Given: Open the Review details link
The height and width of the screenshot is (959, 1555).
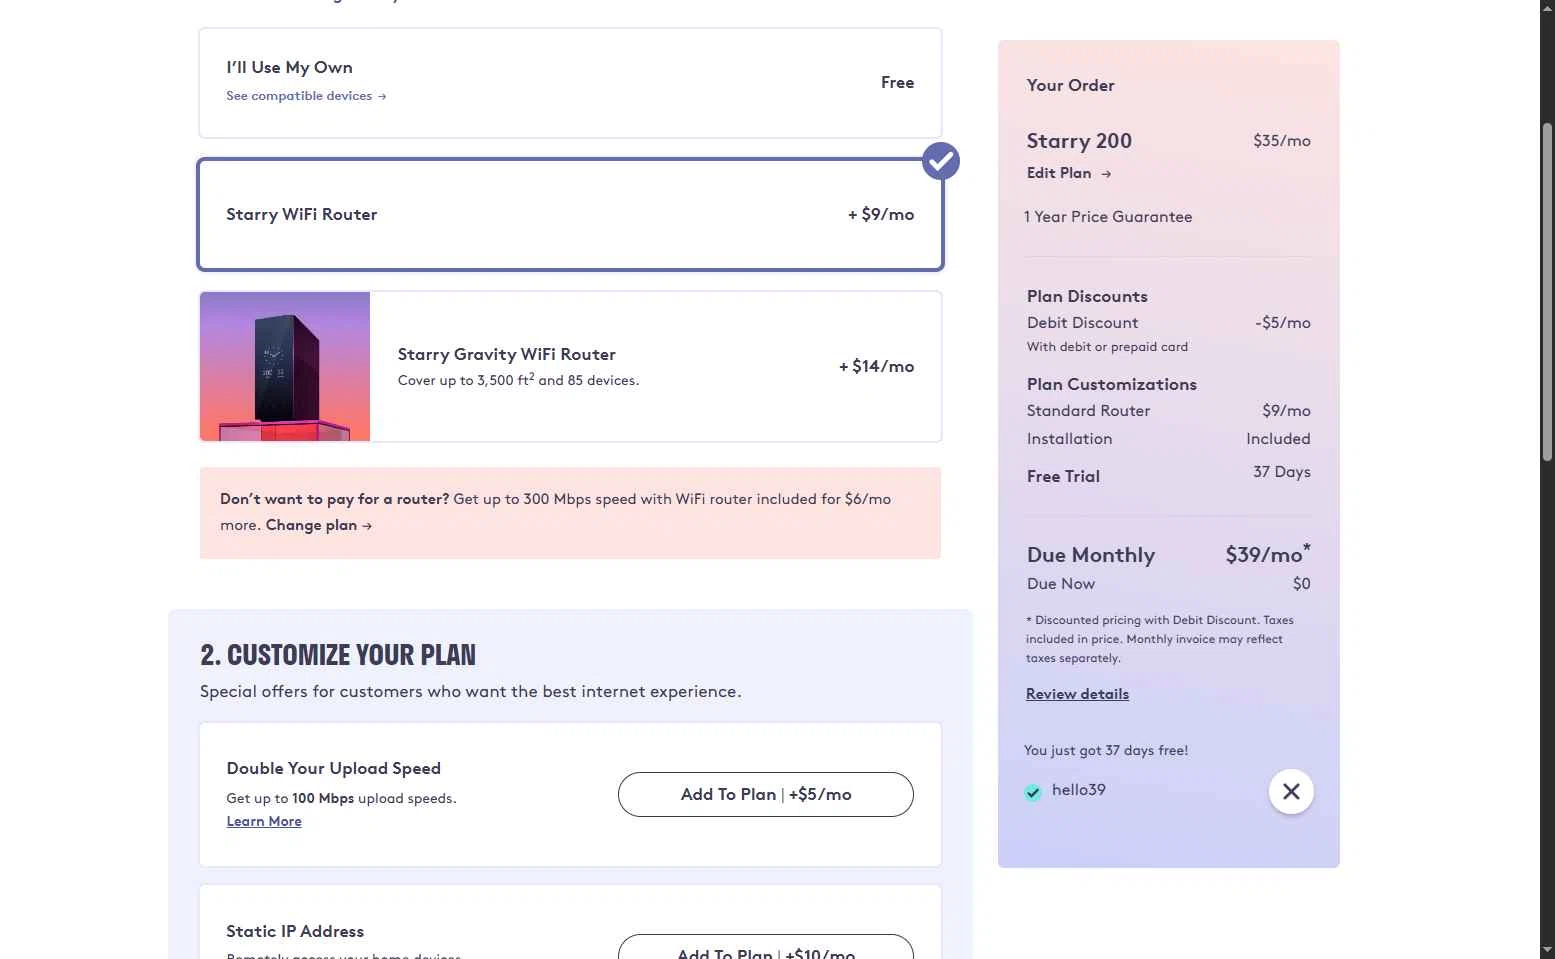Looking at the screenshot, I should tap(1077, 694).
